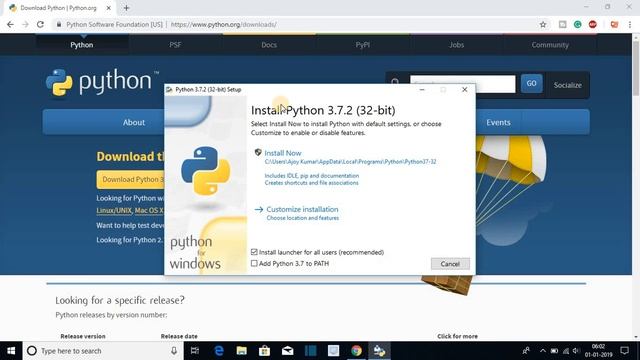
Task: Click the green Grammarly extension icon
Action: coord(578,24)
